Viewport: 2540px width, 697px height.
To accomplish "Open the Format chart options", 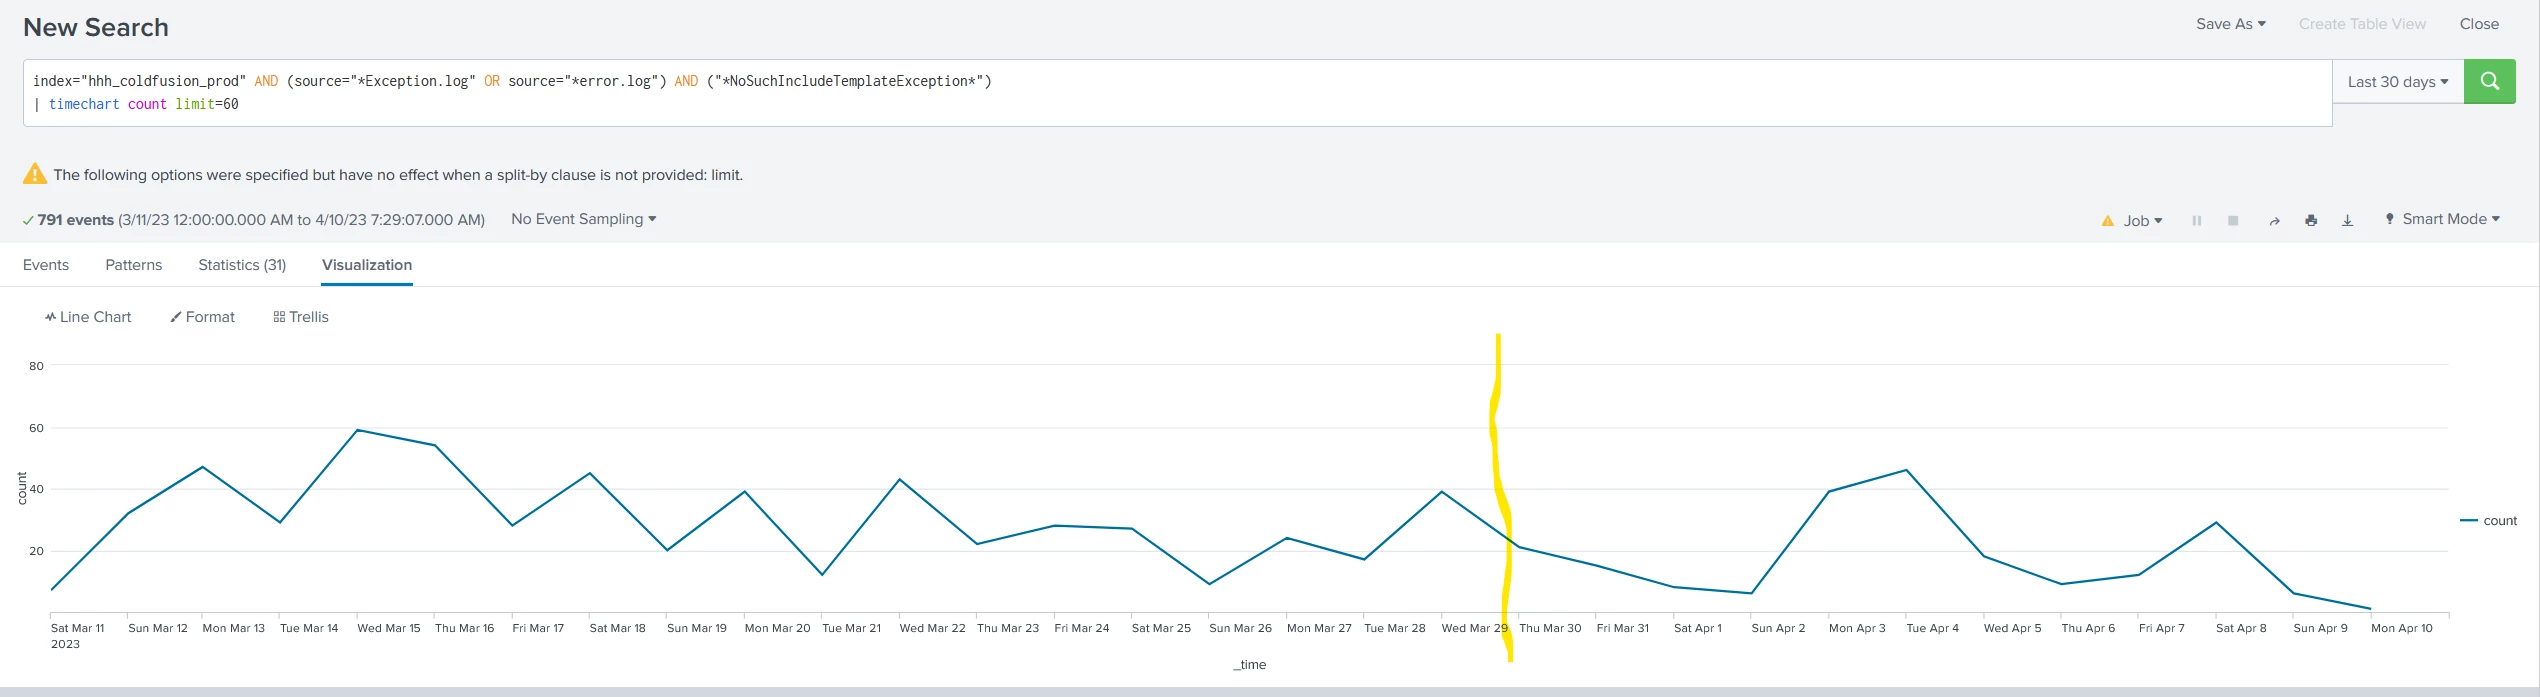I will (x=202, y=317).
